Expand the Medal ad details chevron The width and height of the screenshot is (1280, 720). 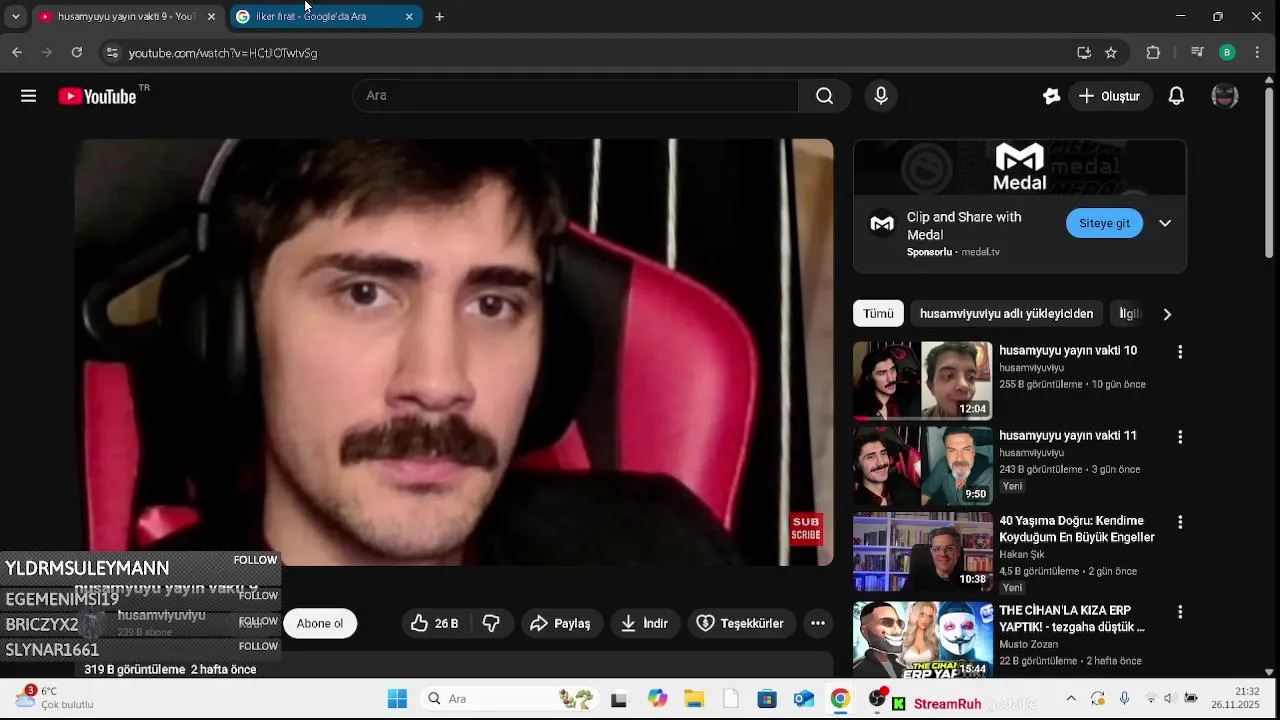point(1165,223)
